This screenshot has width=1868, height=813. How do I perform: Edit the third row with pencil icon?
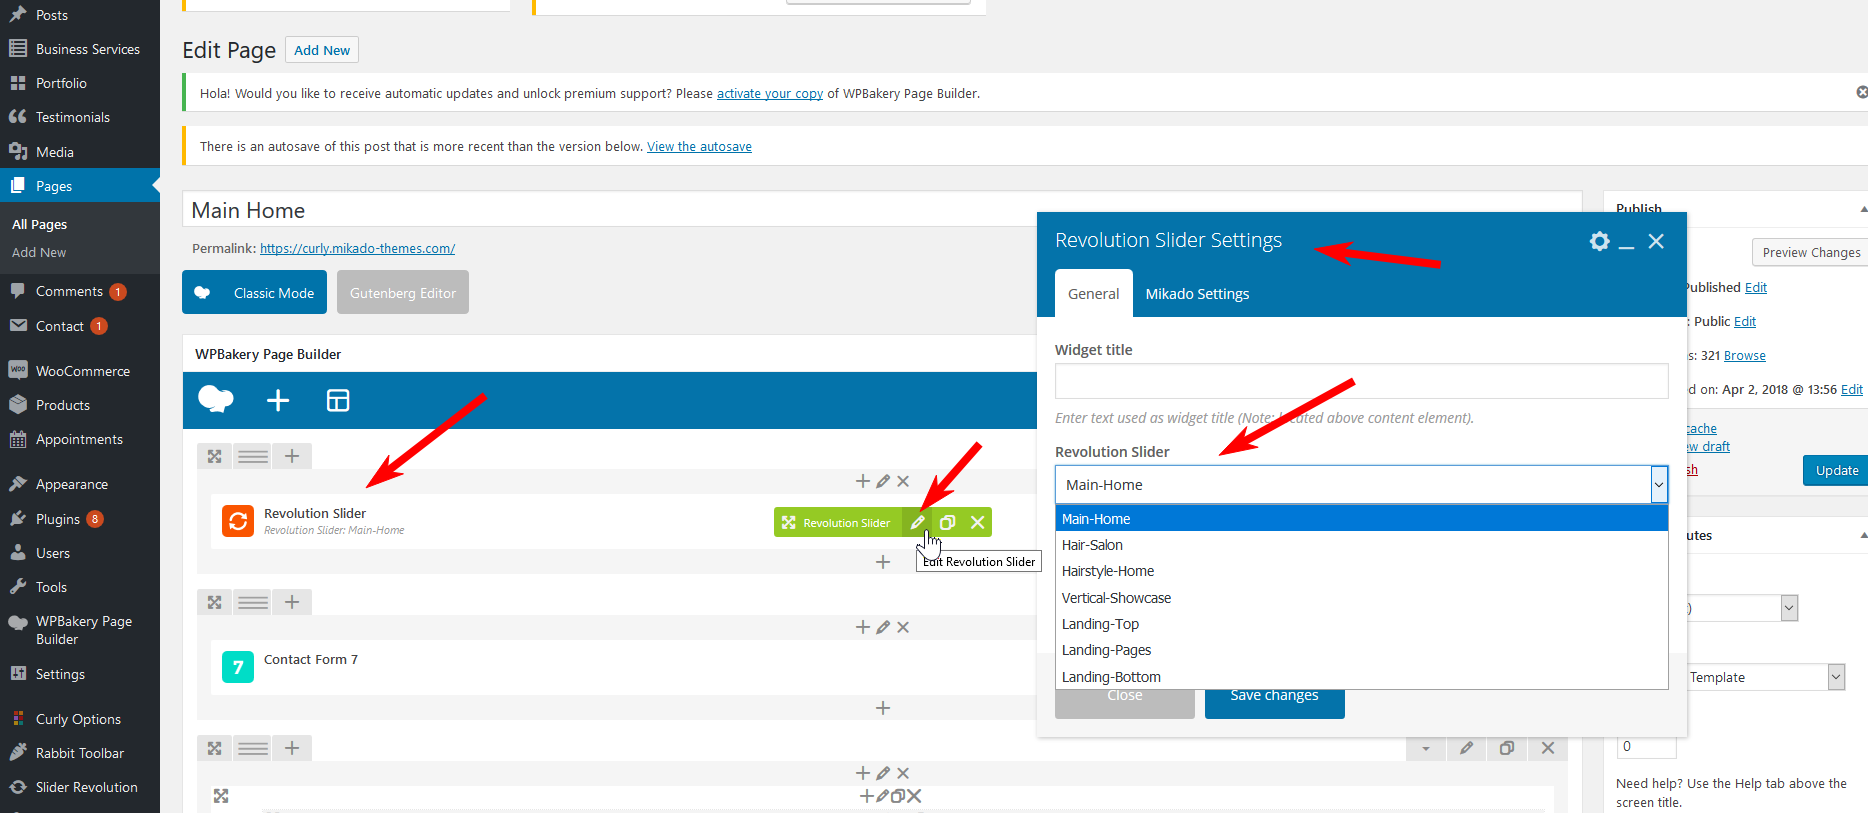pos(1466,748)
